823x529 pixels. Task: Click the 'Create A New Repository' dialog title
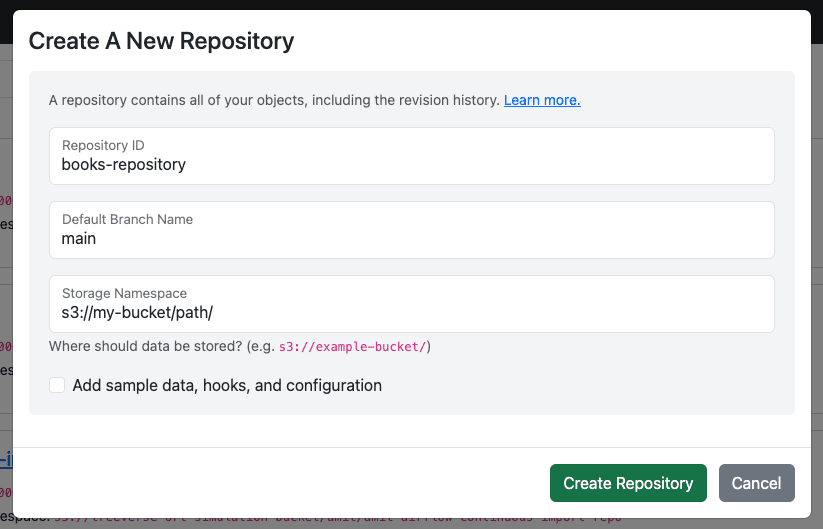pos(161,41)
